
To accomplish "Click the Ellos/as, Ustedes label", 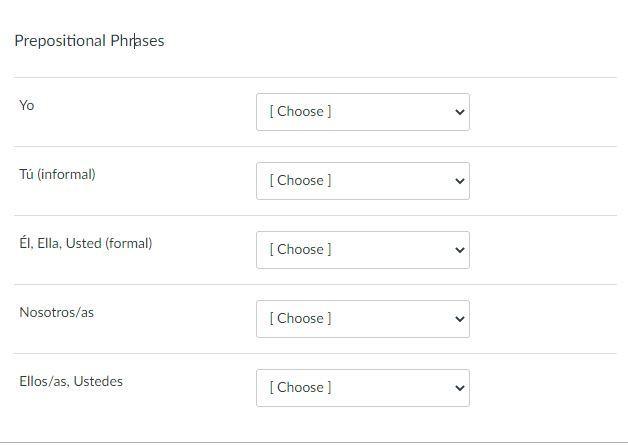I will [71, 381].
